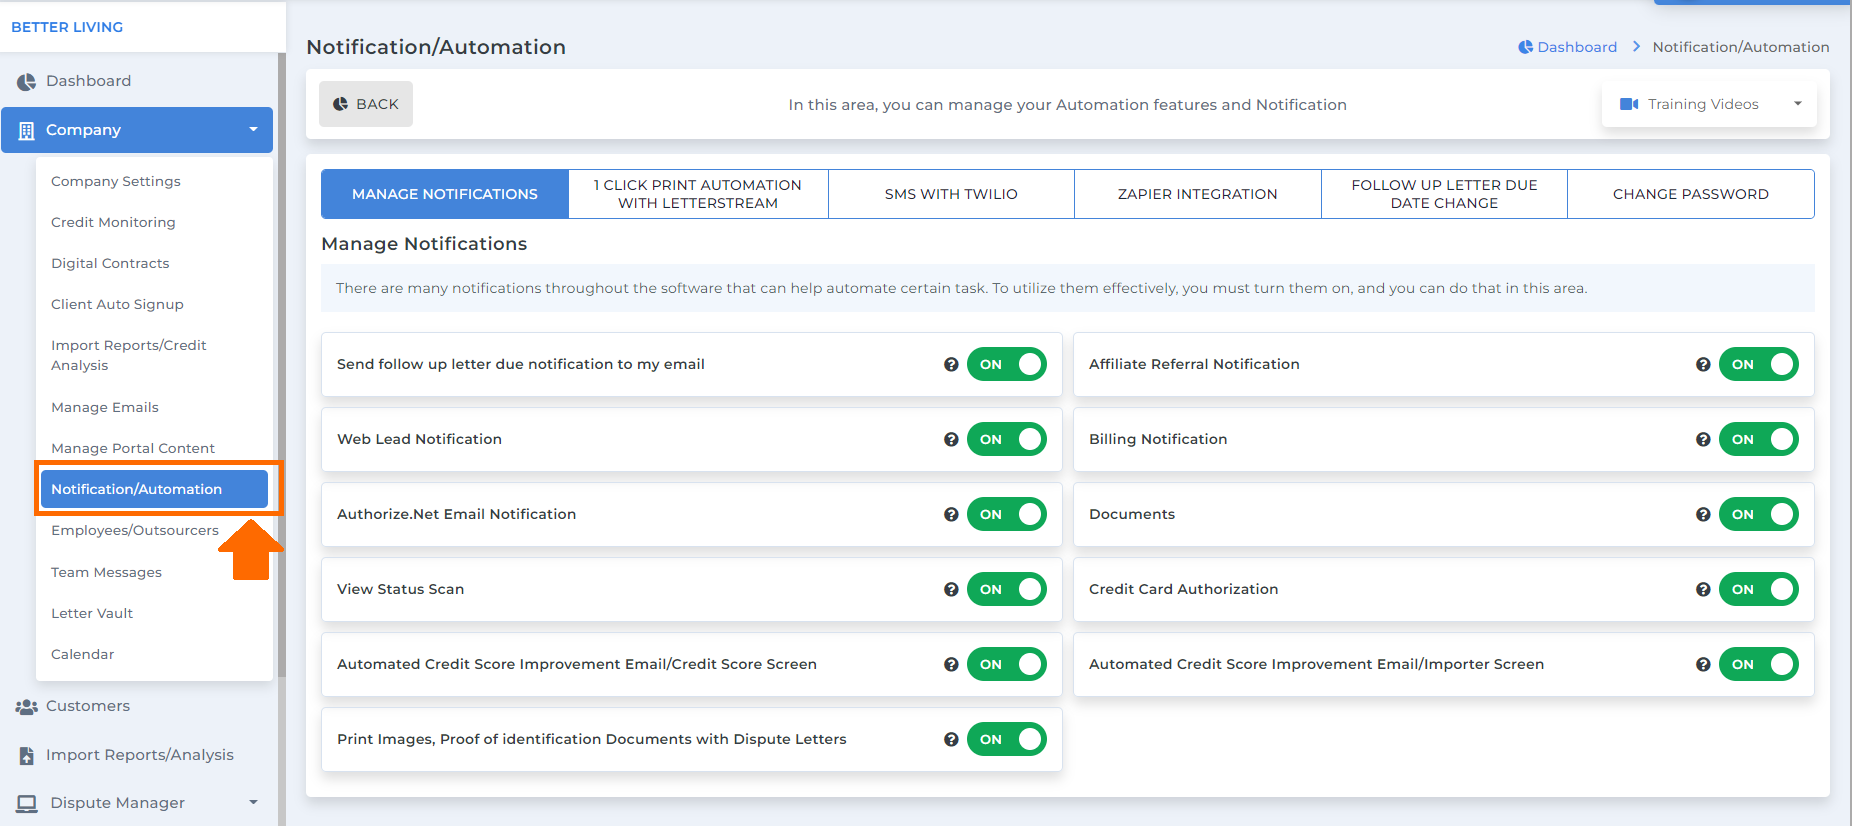
Task: Click the Customers people icon
Action: coord(26,706)
